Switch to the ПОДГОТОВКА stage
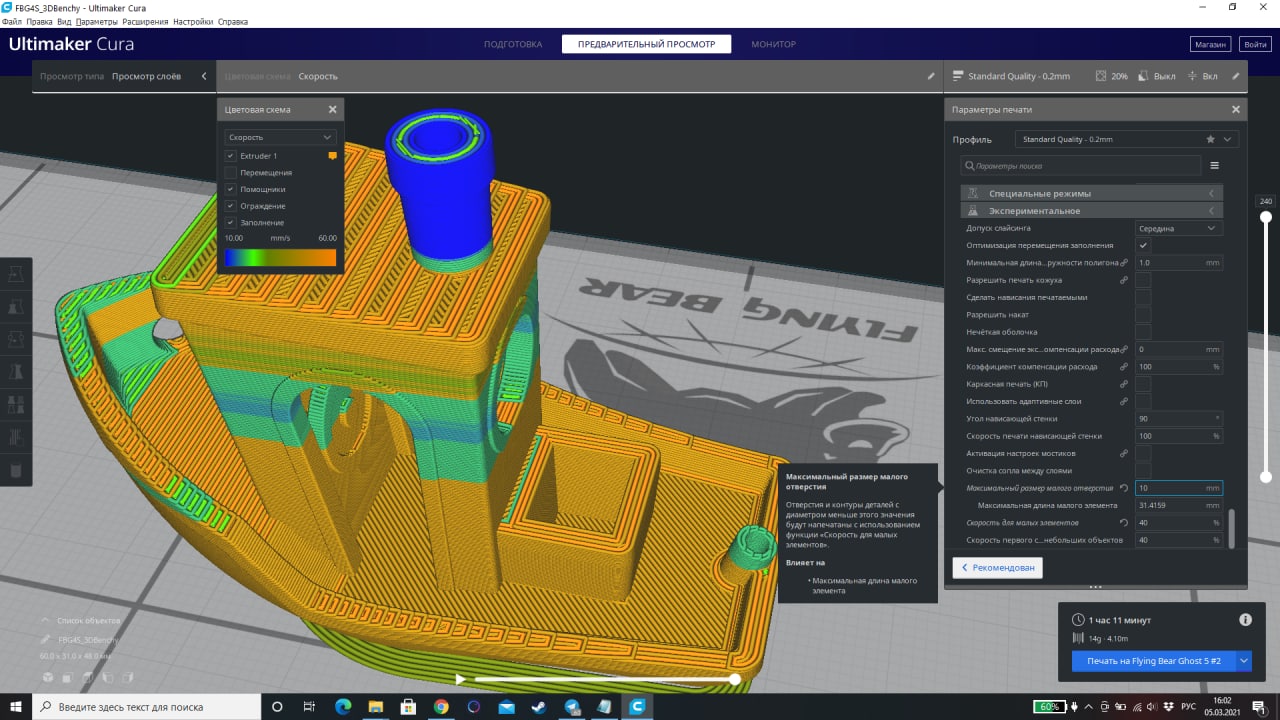 512,44
